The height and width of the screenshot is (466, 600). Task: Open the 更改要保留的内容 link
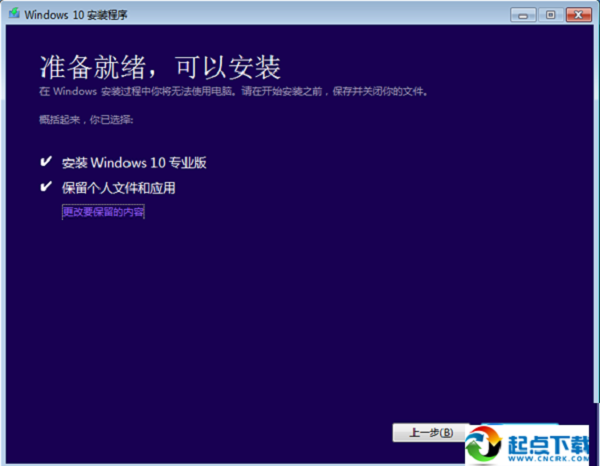click(103, 212)
